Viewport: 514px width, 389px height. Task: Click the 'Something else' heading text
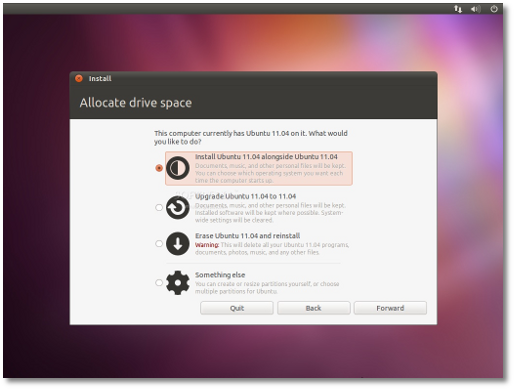click(220, 275)
